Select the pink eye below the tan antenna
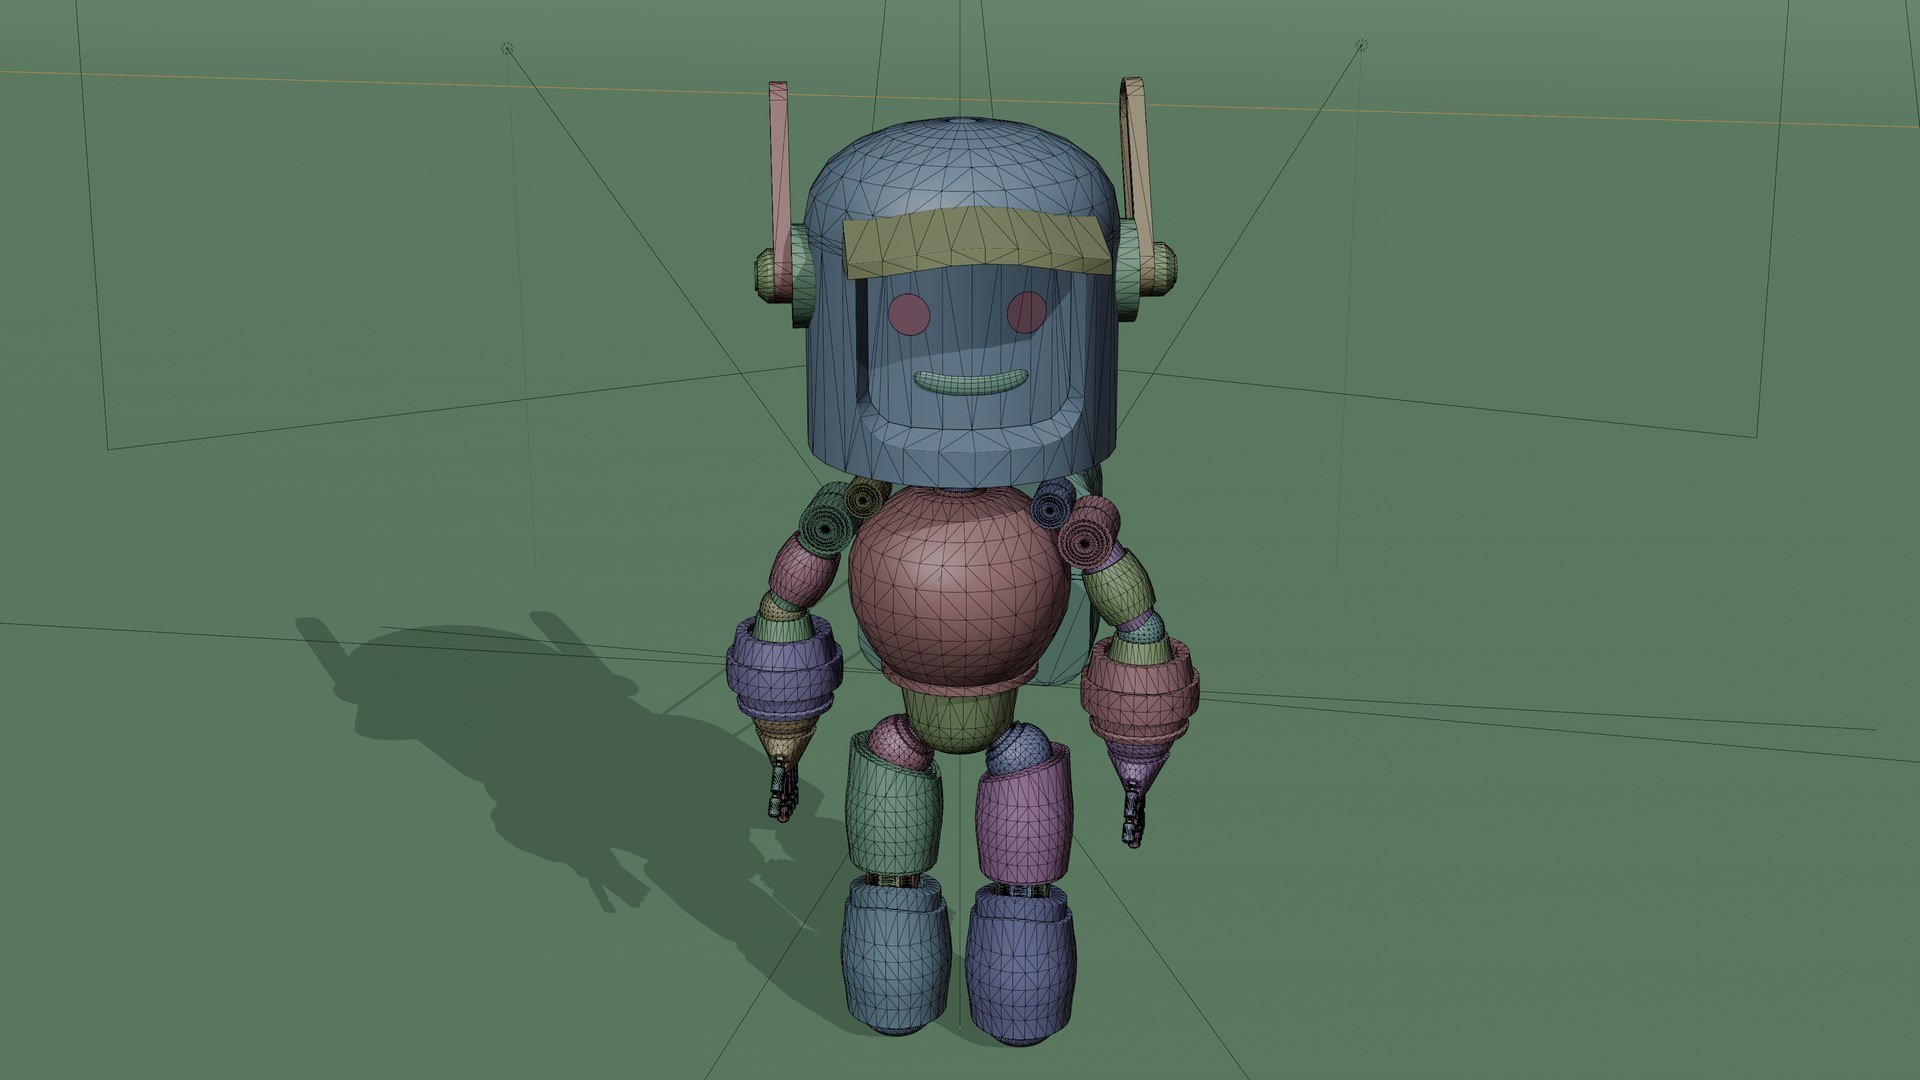The image size is (1920, 1080). coord(1026,312)
